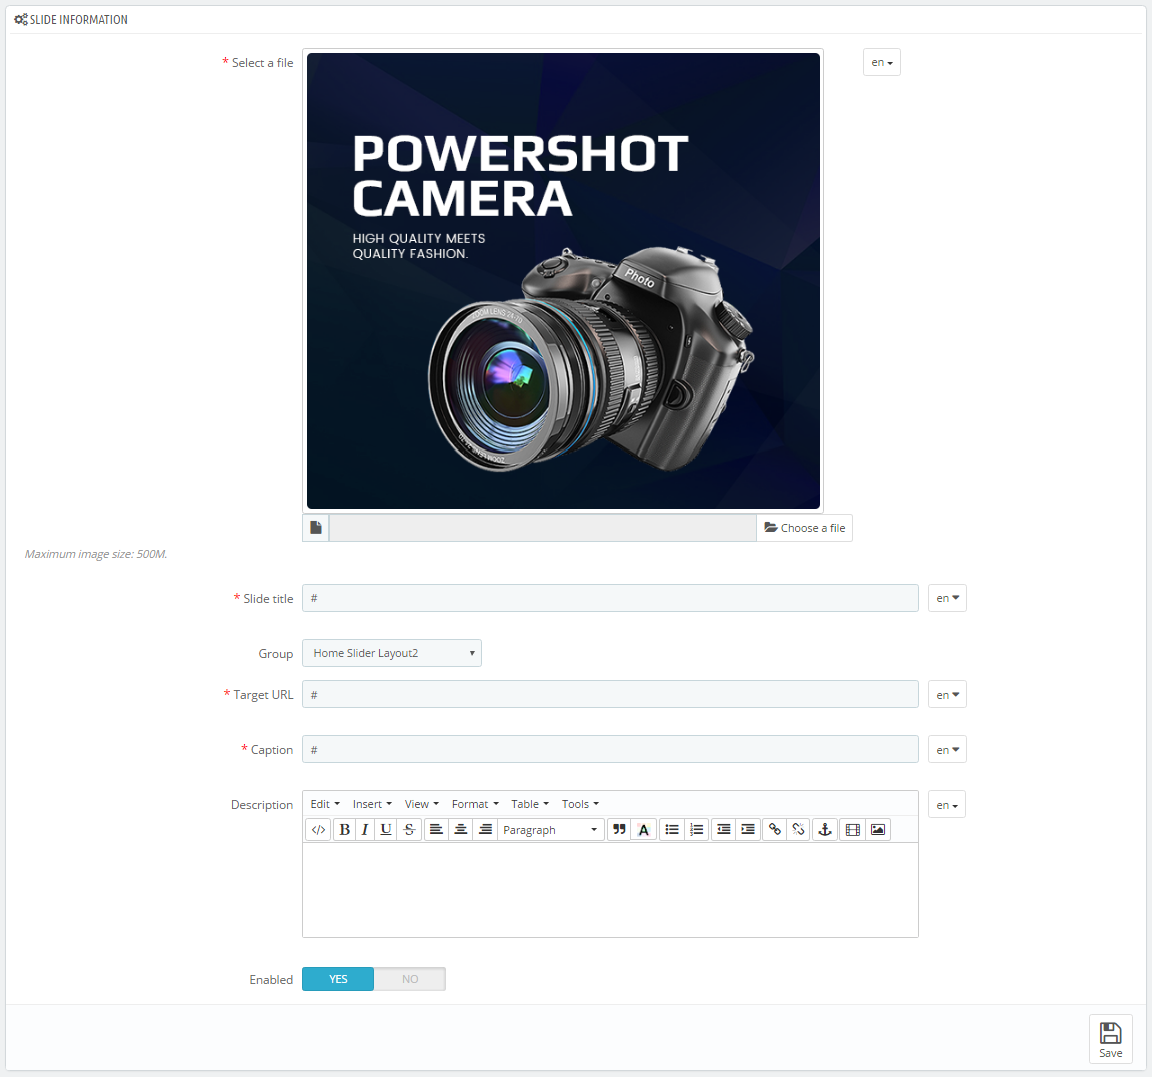Open the Insert menu in editor

tap(372, 804)
